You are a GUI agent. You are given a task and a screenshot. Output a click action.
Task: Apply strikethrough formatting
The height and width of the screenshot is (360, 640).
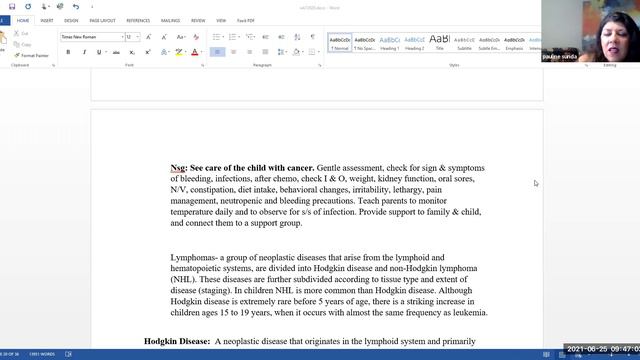coord(116,52)
